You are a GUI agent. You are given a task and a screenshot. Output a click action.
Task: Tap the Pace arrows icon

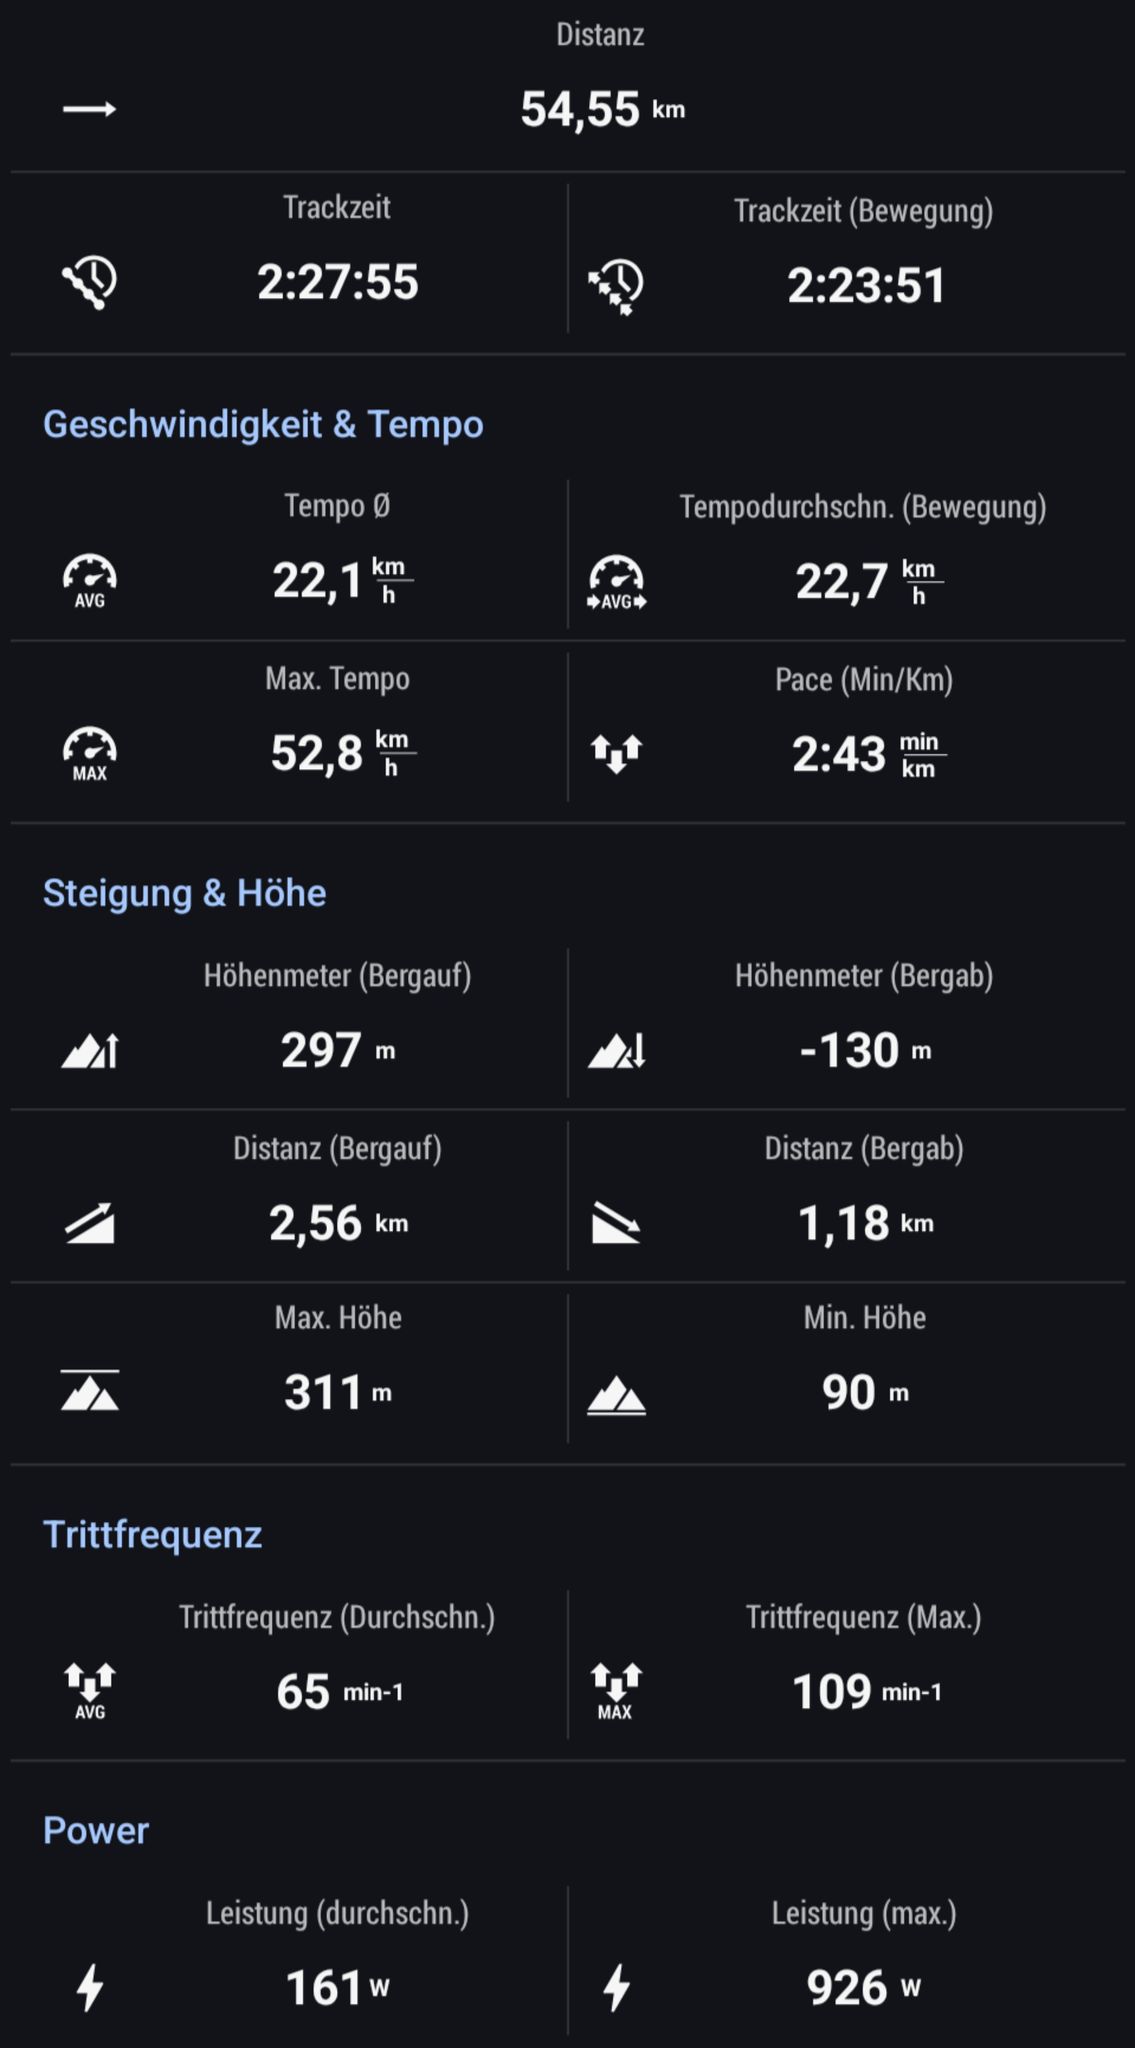pyautogui.click(x=616, y=754)
